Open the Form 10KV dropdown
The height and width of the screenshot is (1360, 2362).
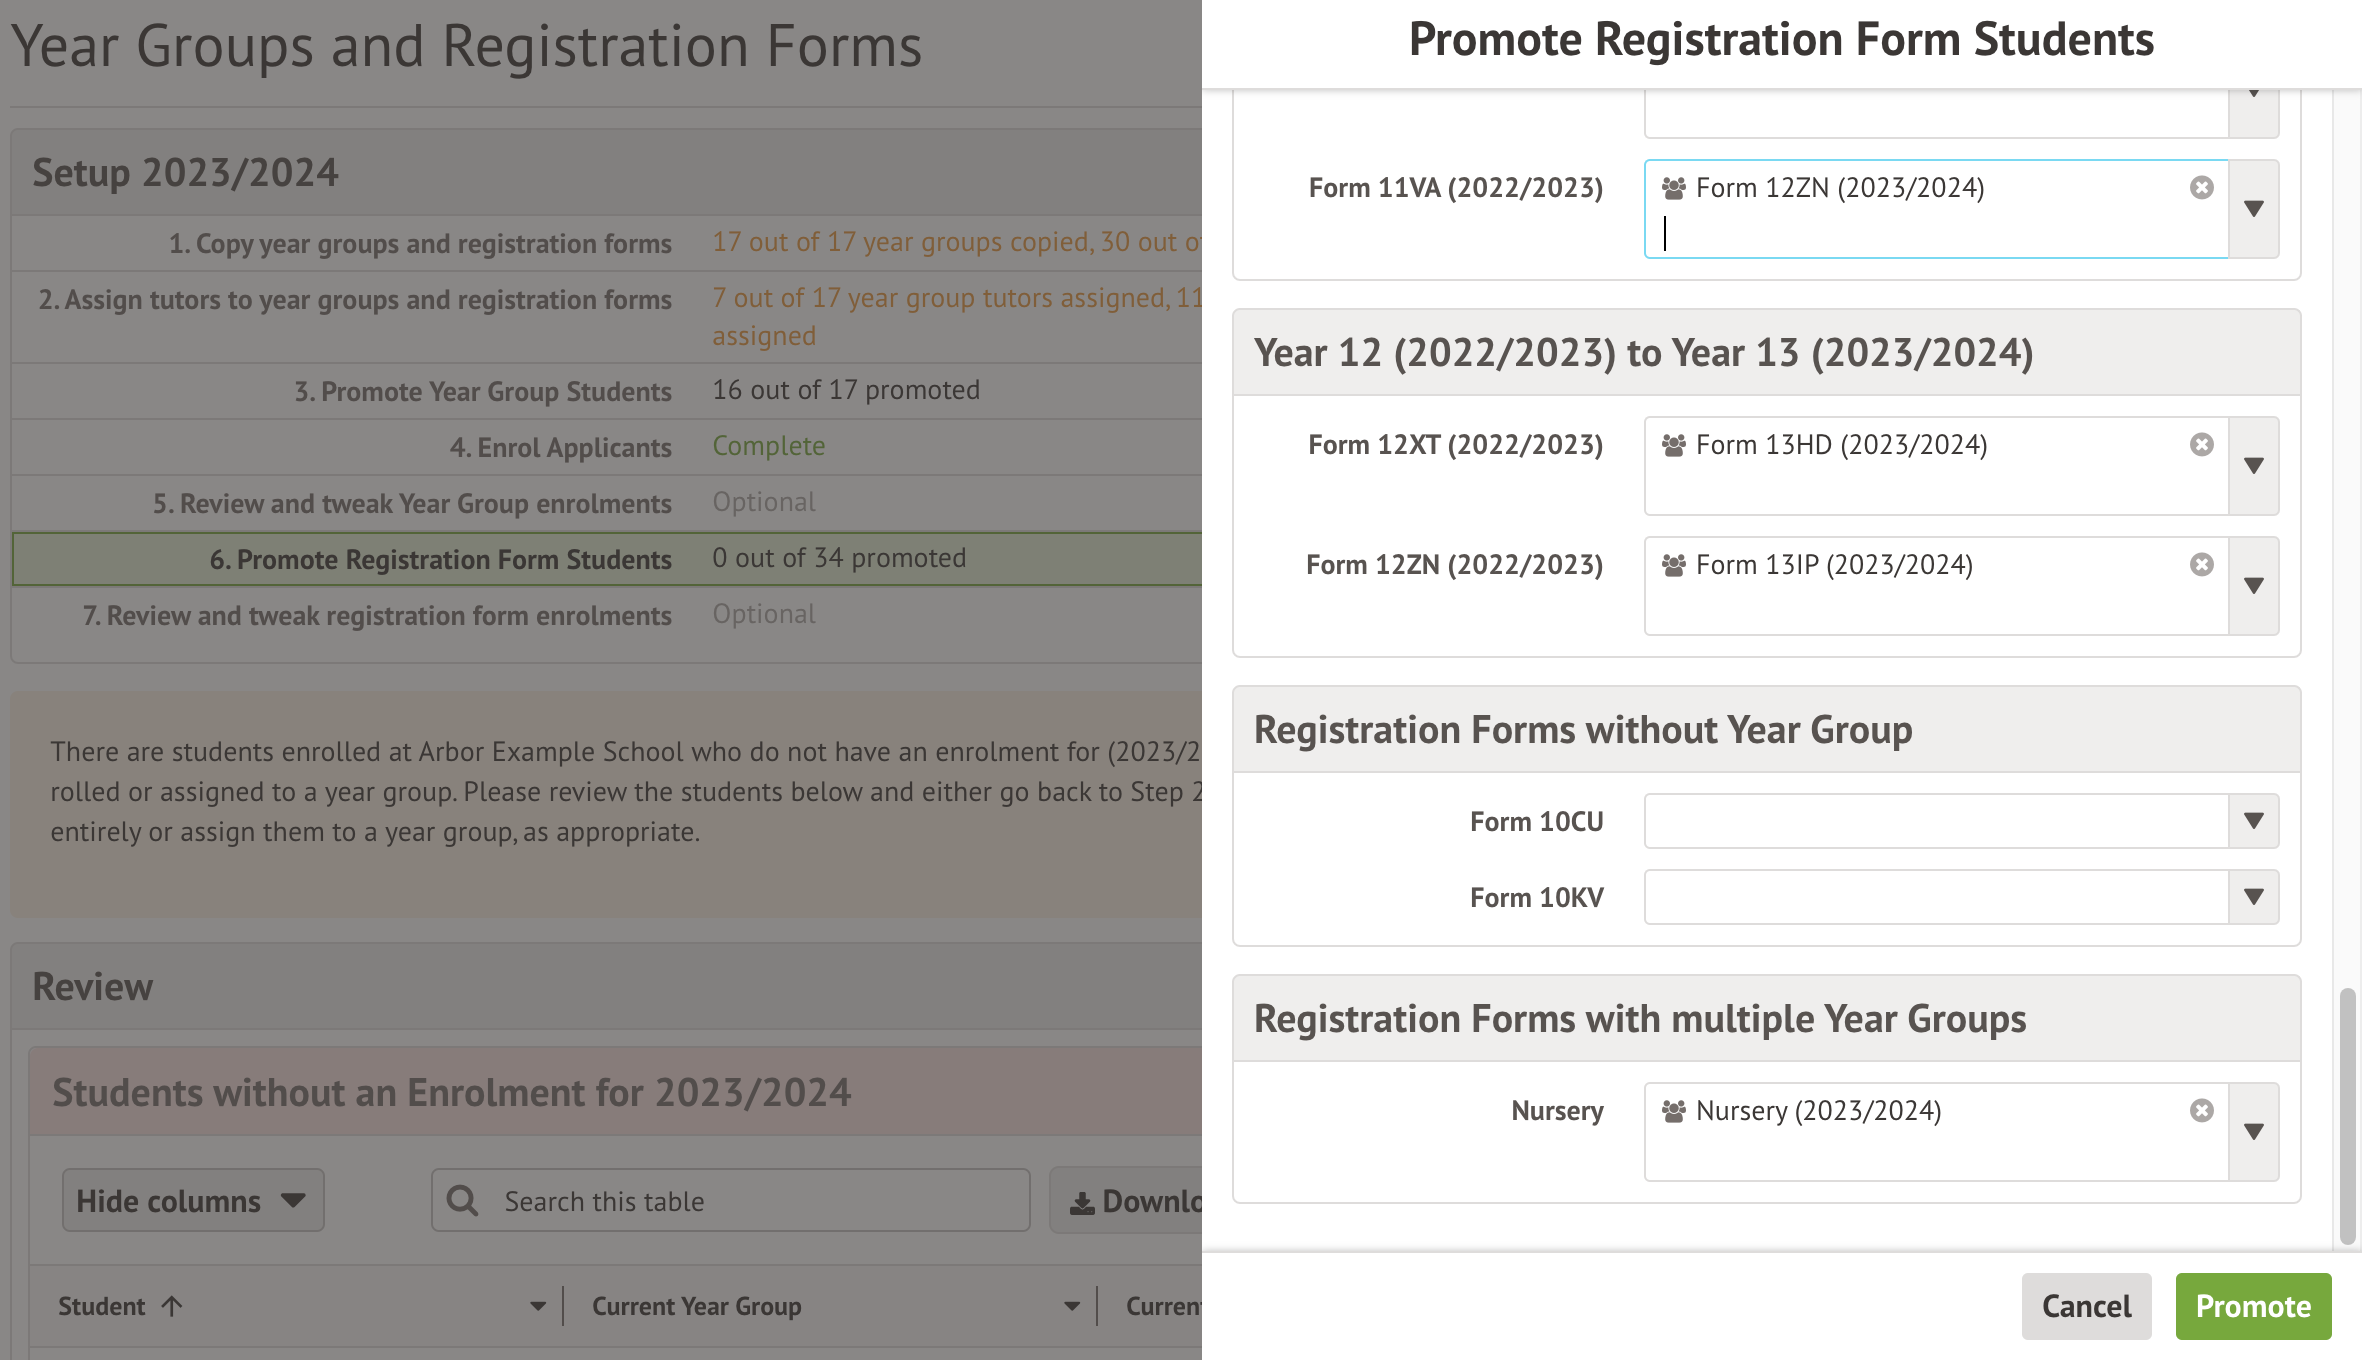[x=2253, y=897]
